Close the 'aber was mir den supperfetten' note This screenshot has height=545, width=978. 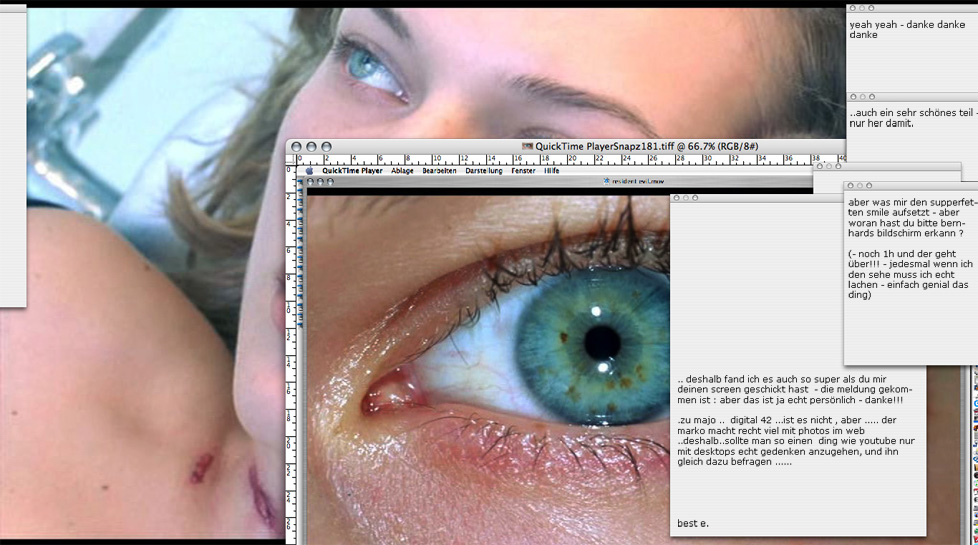tap(851, 186)
